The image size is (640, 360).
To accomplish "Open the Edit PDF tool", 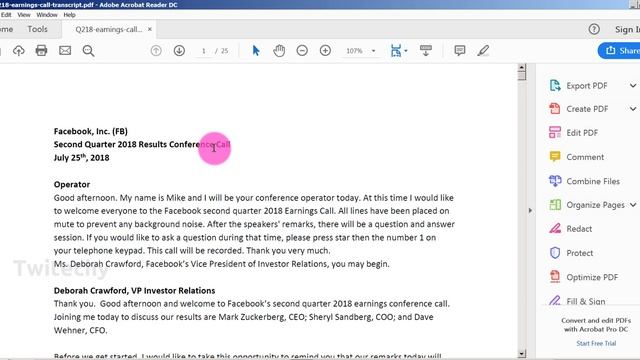I will pyautogui.click(x=582, y=133).
